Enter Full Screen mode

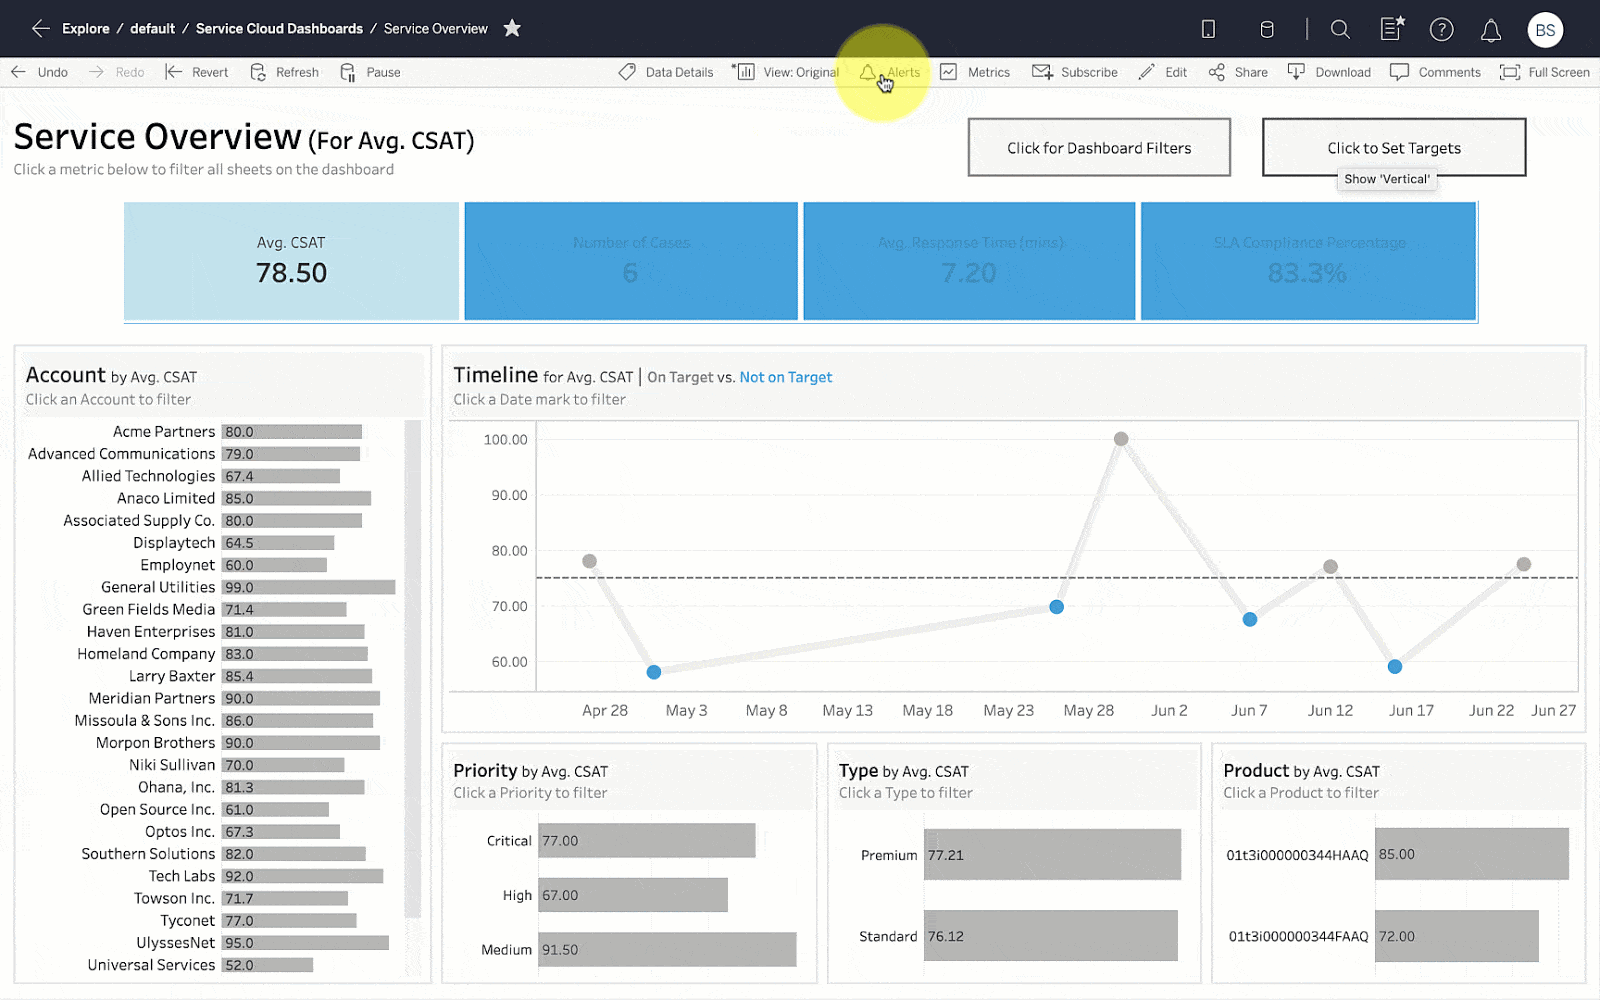(1545, 72)
